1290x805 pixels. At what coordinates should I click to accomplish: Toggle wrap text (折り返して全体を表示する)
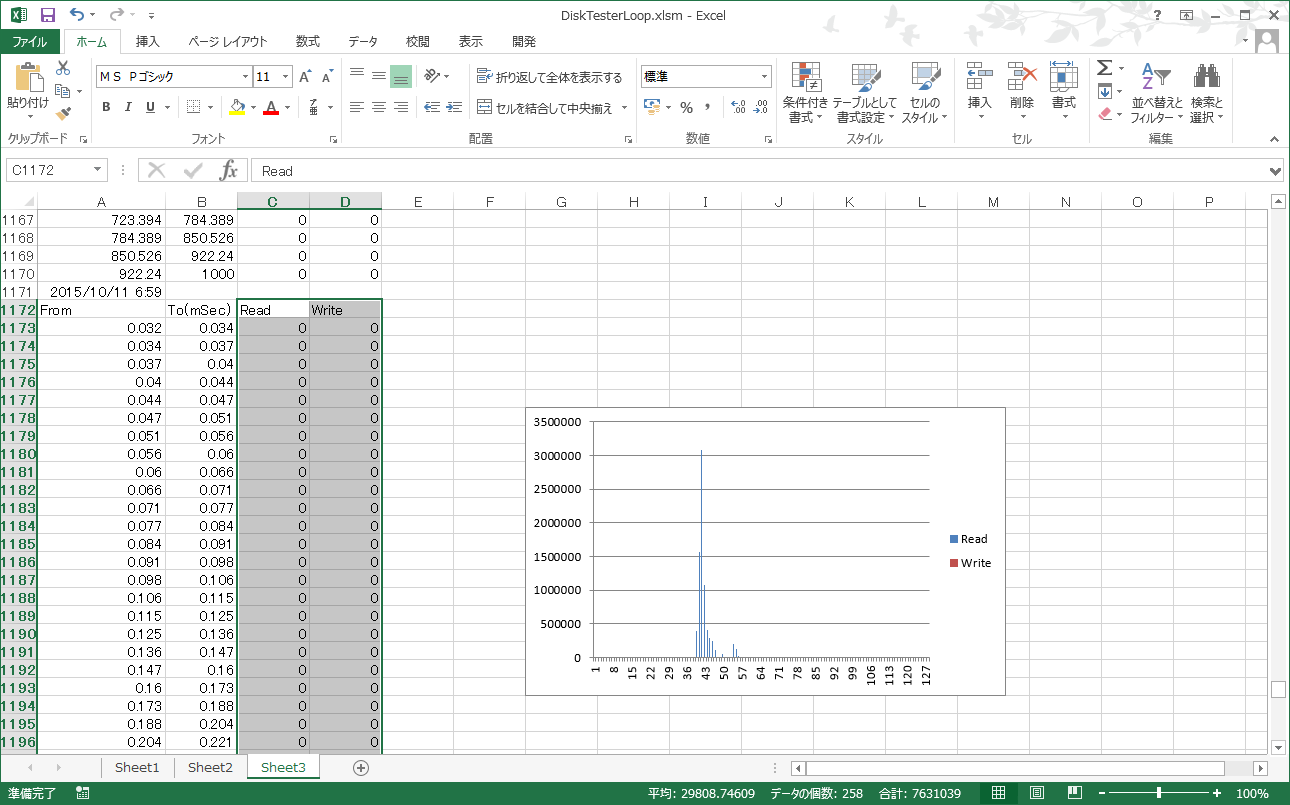click(x=549, y=77)
